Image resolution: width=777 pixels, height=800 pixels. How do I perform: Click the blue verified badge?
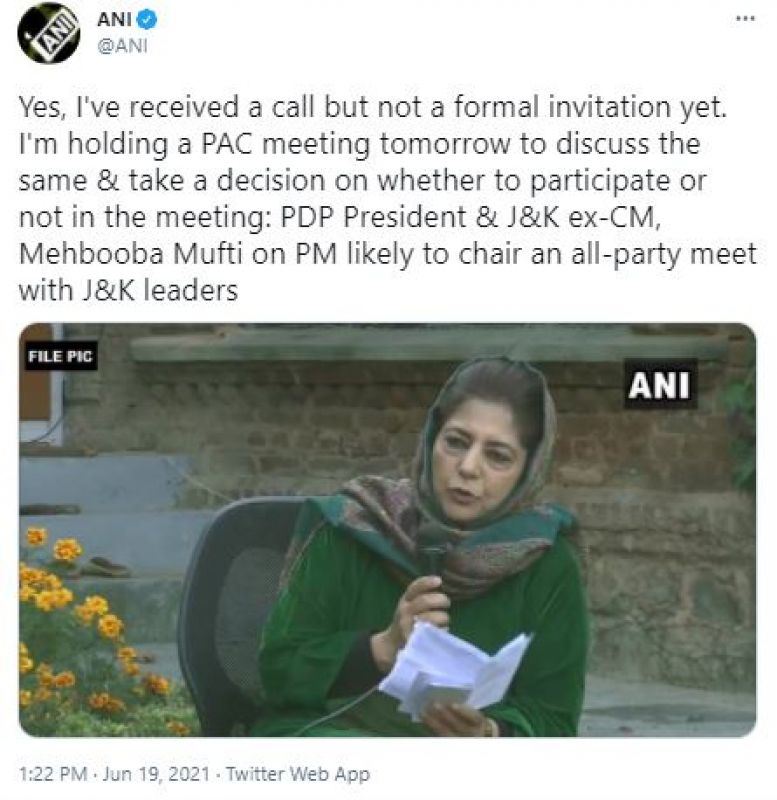tap(147, 20)
